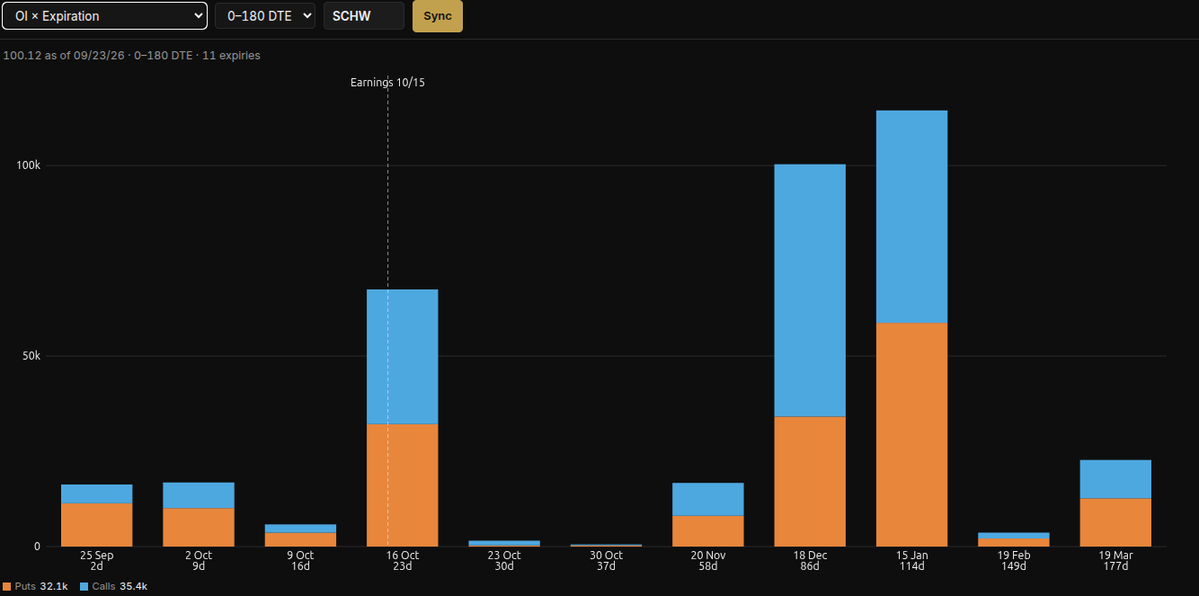This screenshot has width=1199, height=596.
Task: Click the calls segment of 20 Nov bar
Action: pos(708,499)
